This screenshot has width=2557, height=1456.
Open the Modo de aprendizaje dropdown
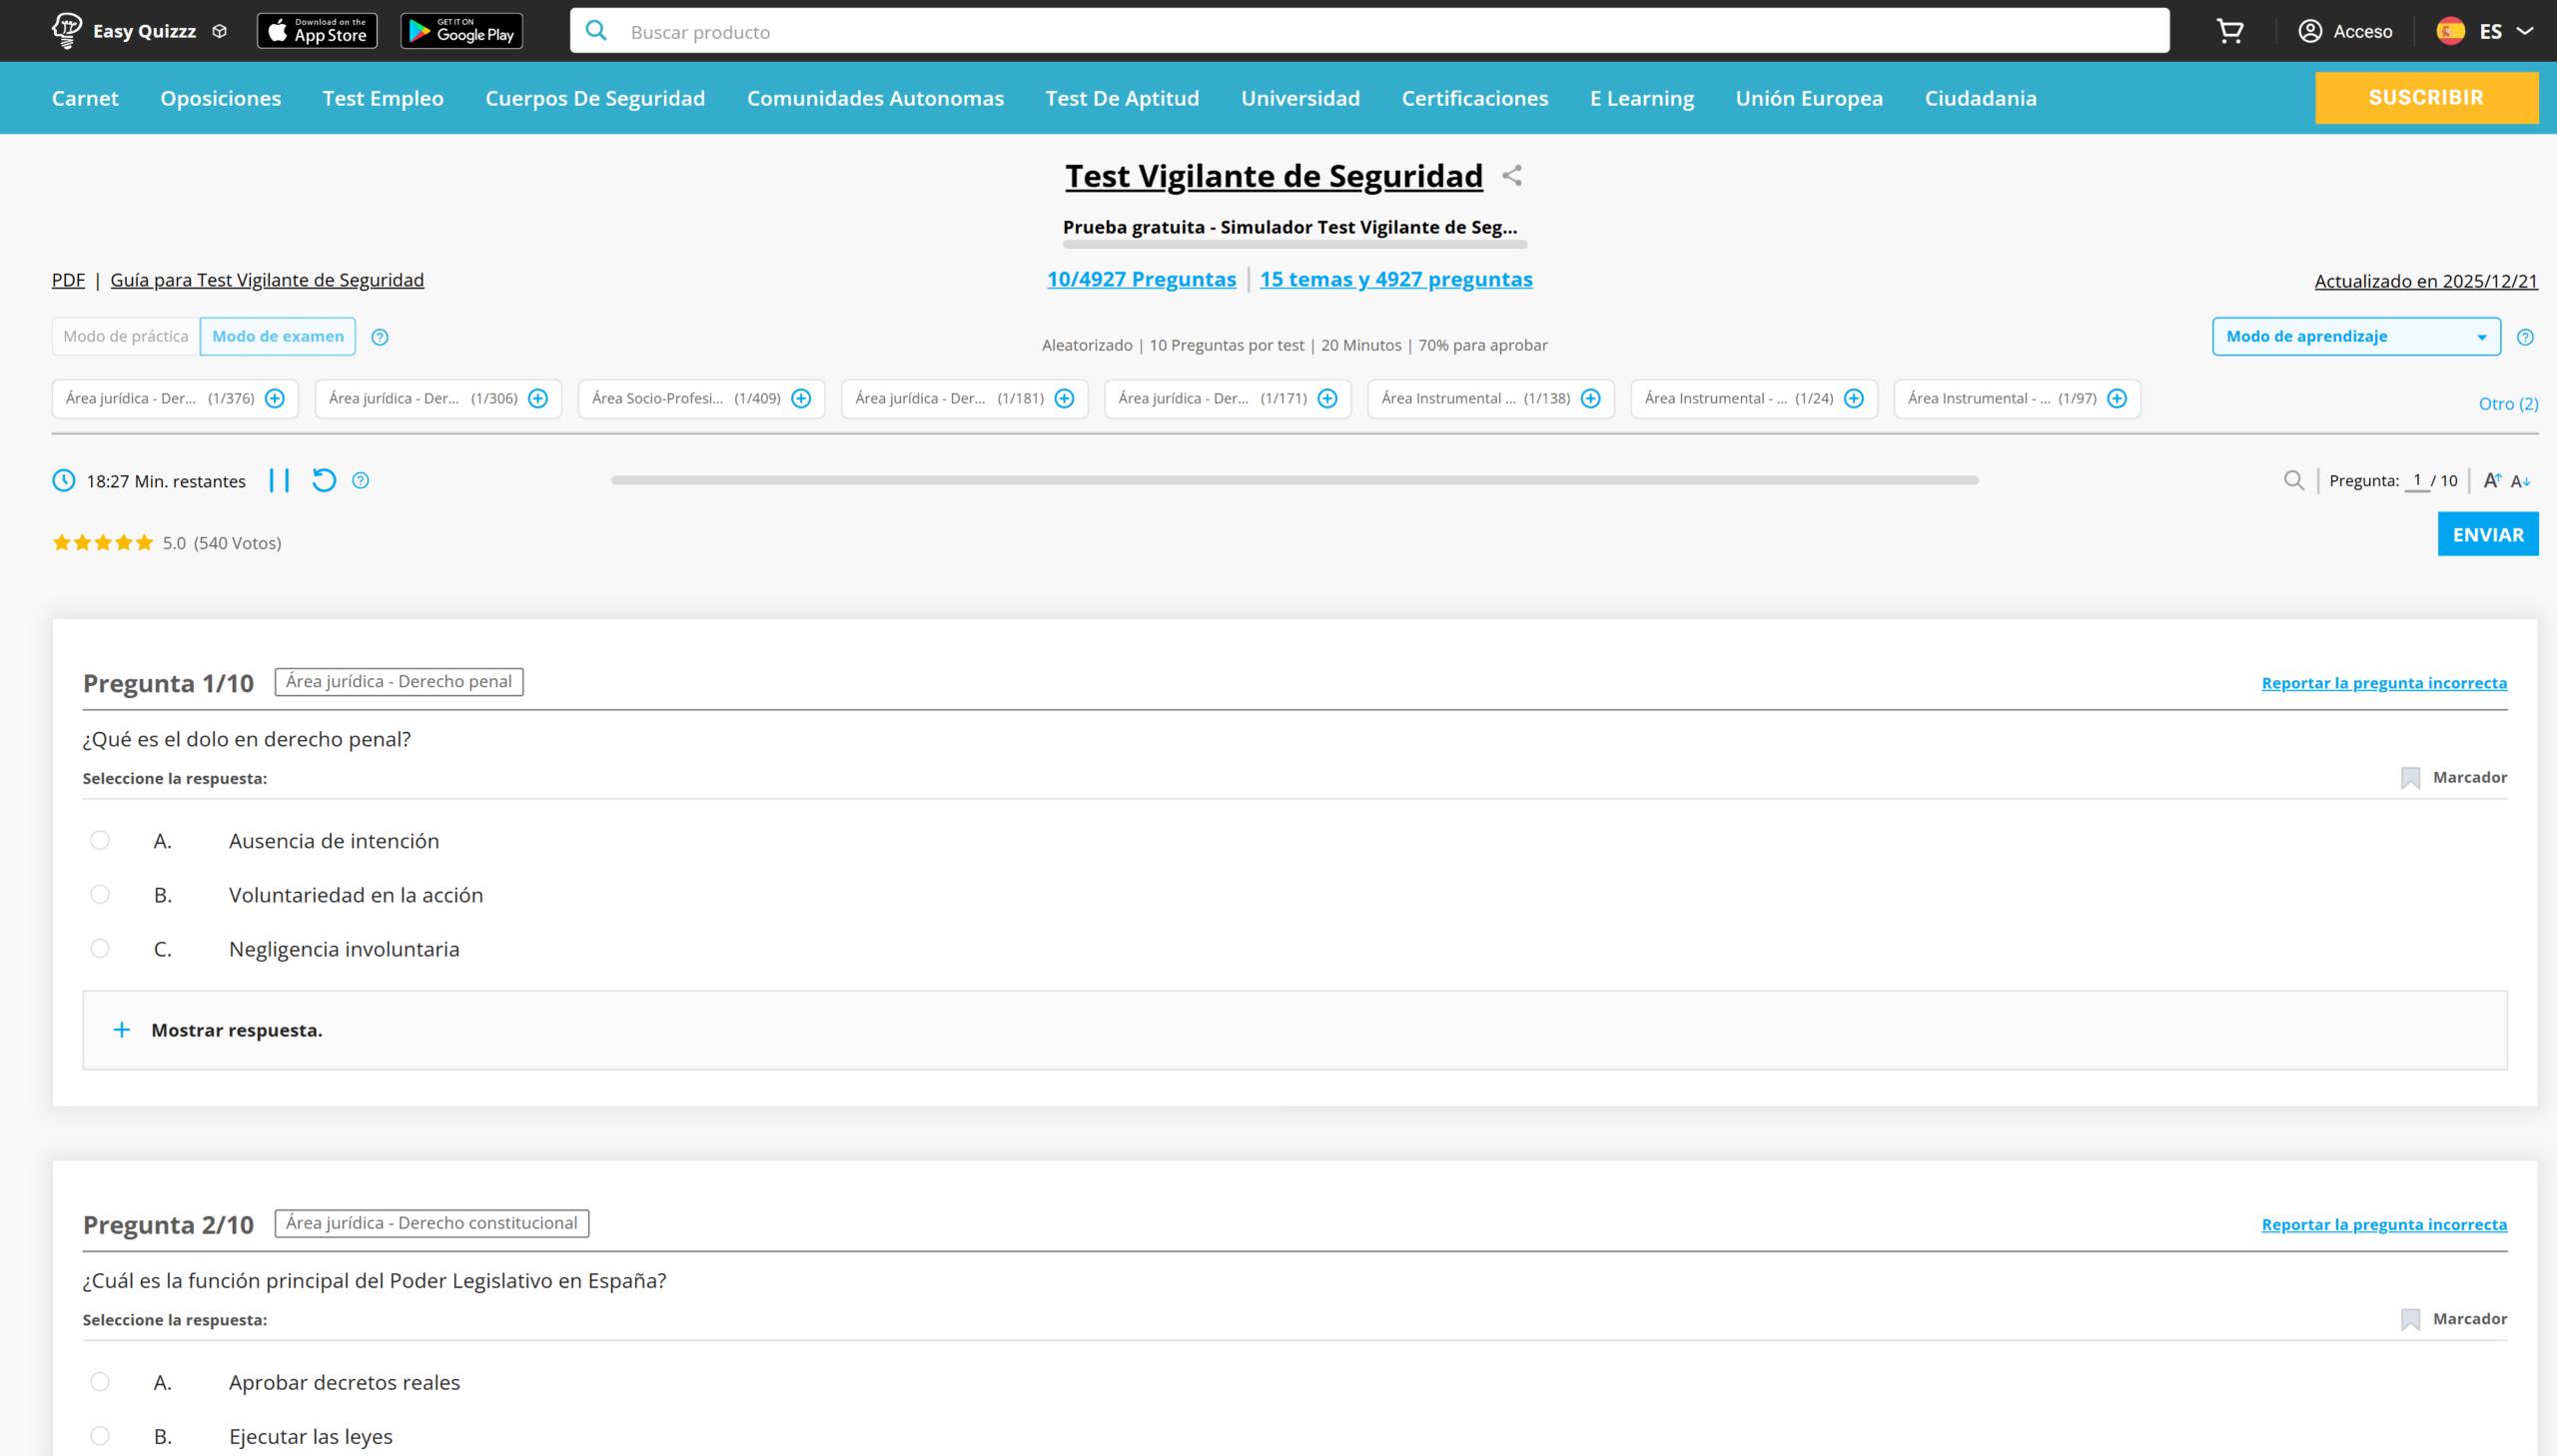pyautogui.click(x=2355, y=337)
